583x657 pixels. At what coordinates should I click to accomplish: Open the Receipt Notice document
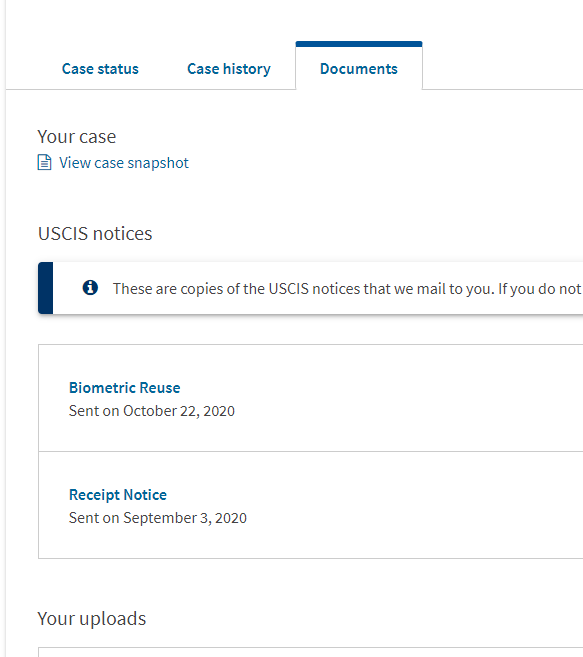click(118, 495)
